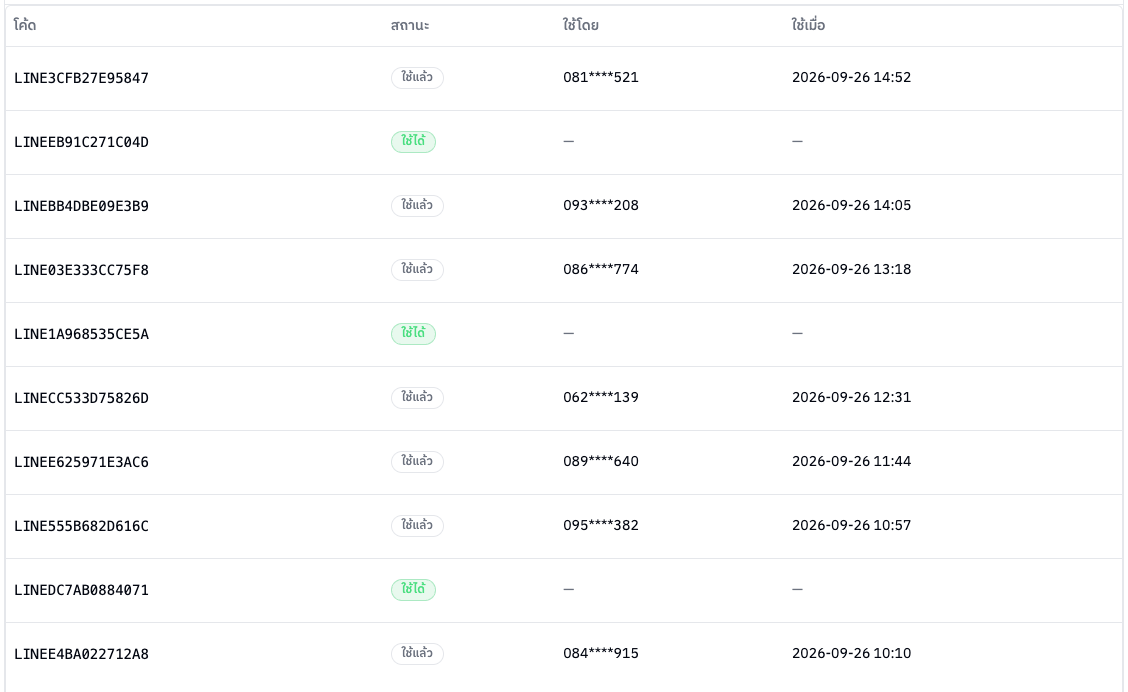Click phone number 089****640
Viewport: 1128px width, 692px height.
click(601, 461)
